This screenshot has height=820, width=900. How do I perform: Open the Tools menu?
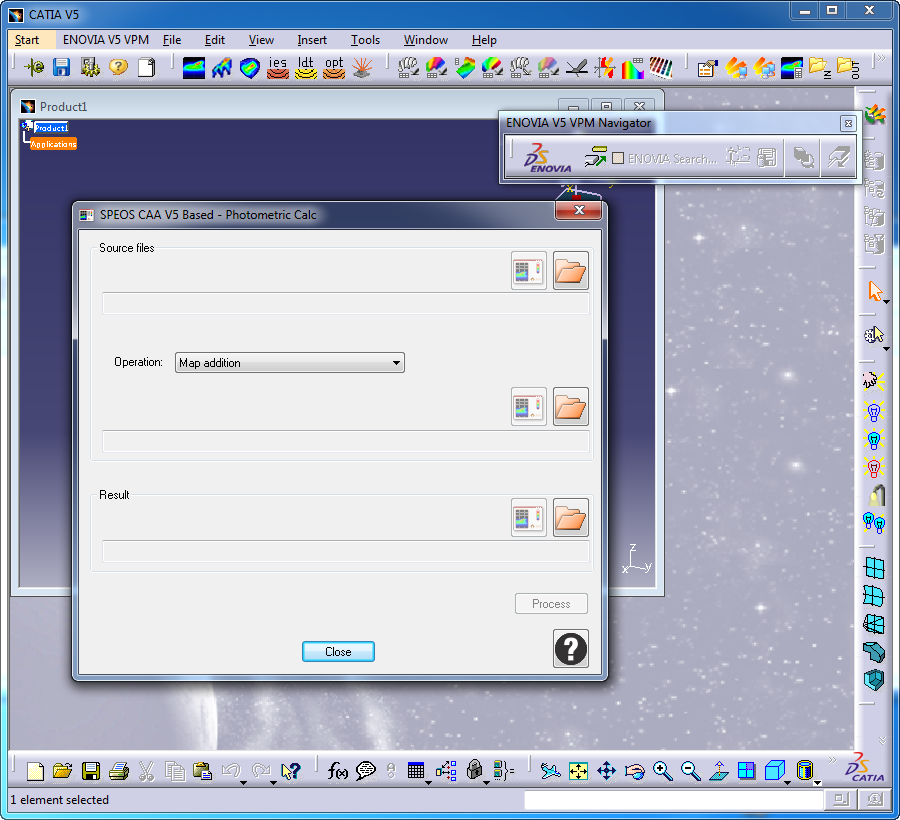click(x=365, y=40)
